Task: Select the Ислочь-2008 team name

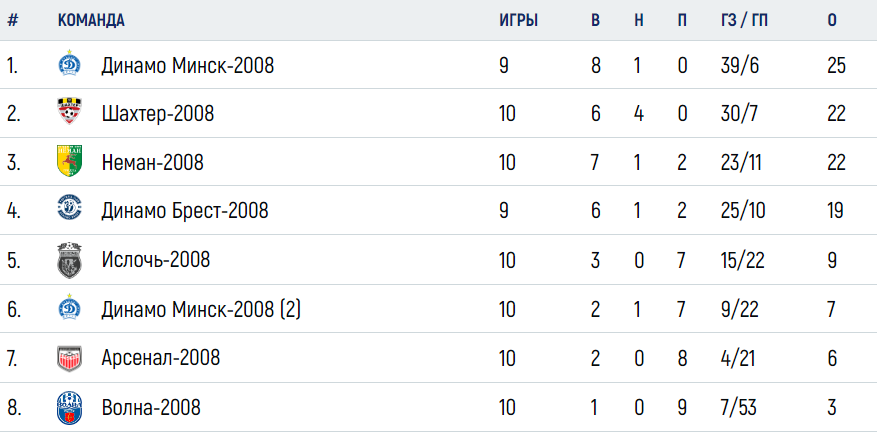Action: tap(156, 260)
